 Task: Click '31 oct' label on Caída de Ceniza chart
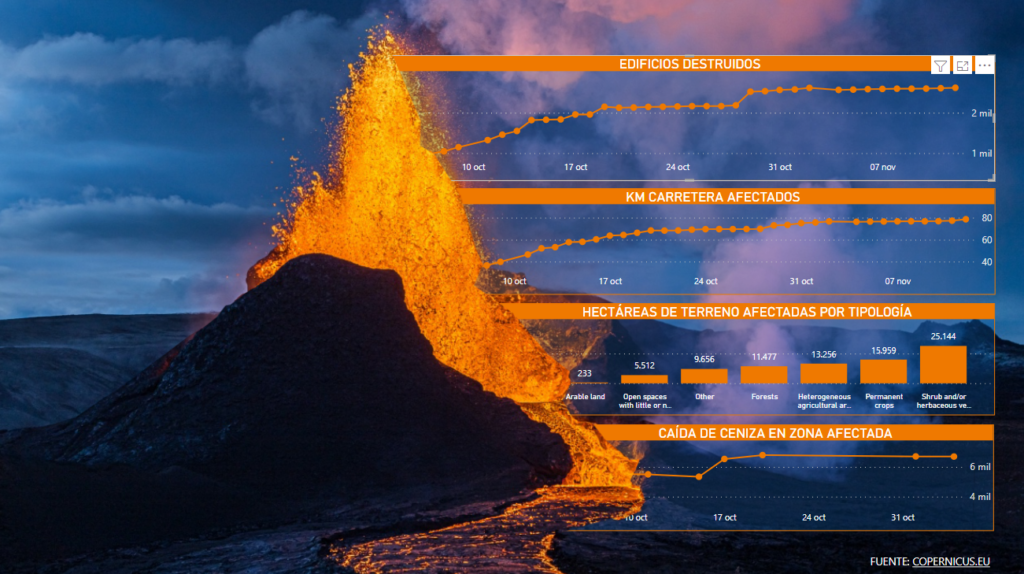tap(903, 517)
